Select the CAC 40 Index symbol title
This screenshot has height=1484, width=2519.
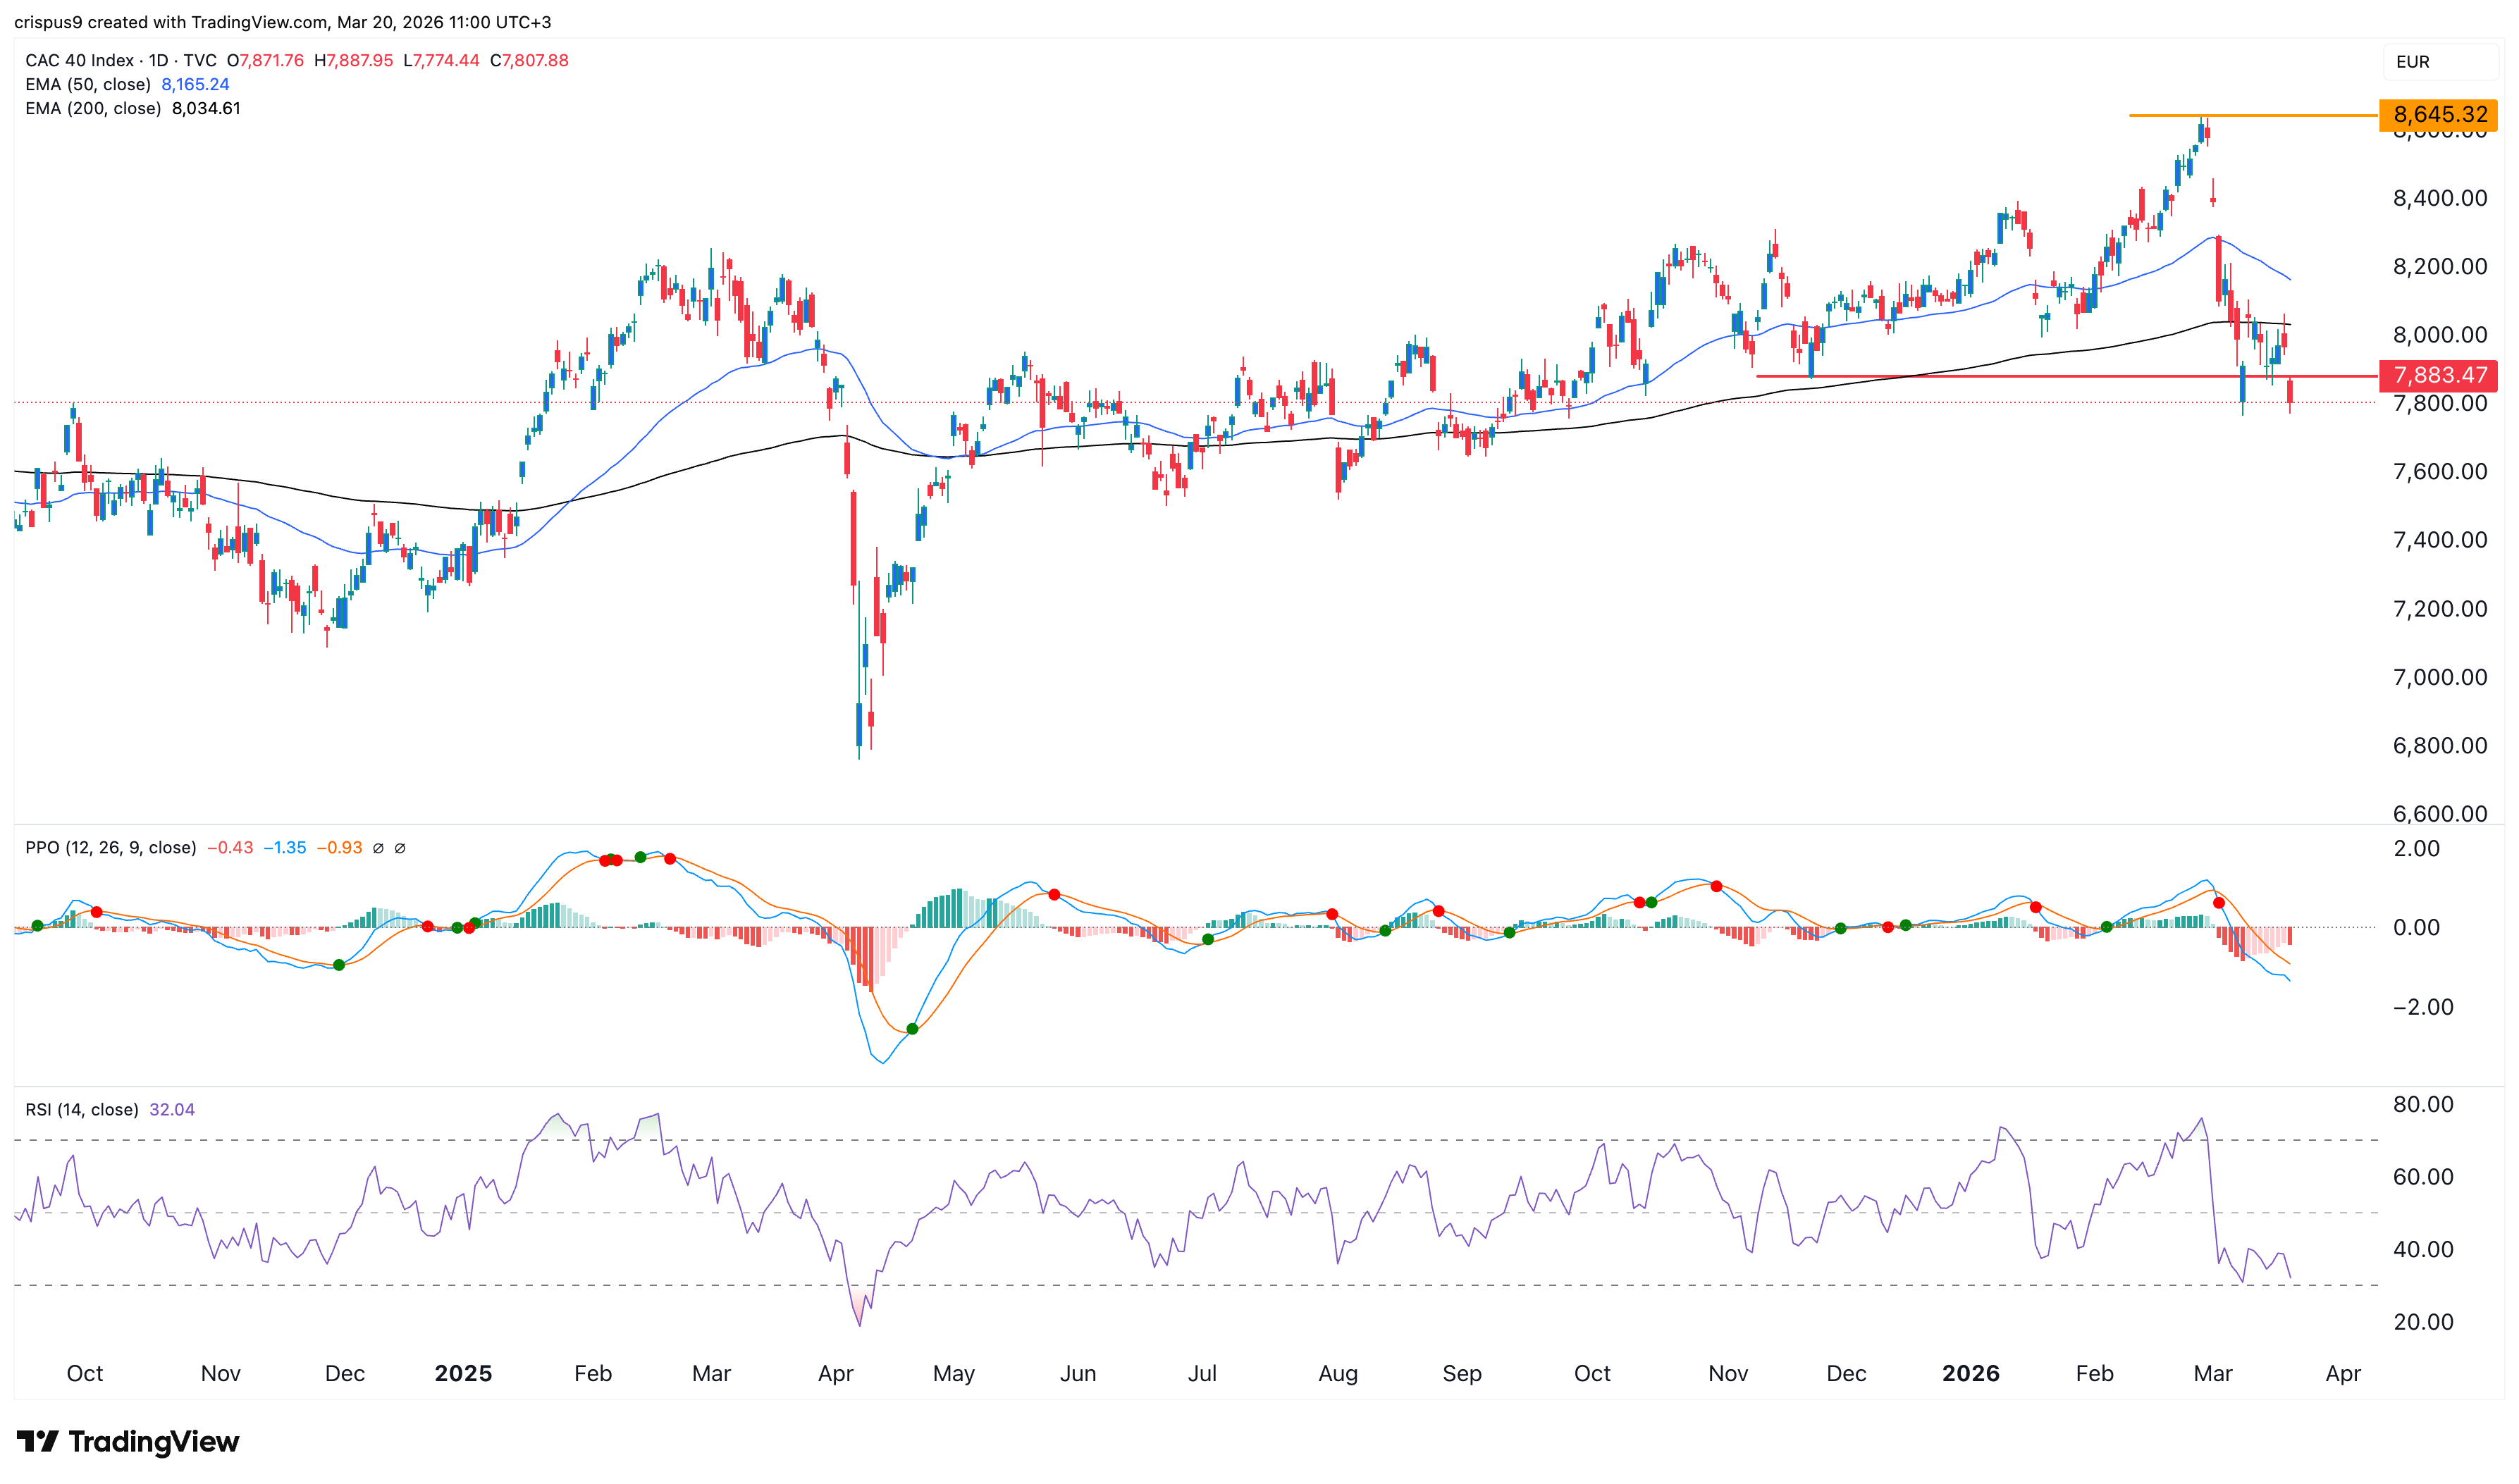tap(79, 60)
